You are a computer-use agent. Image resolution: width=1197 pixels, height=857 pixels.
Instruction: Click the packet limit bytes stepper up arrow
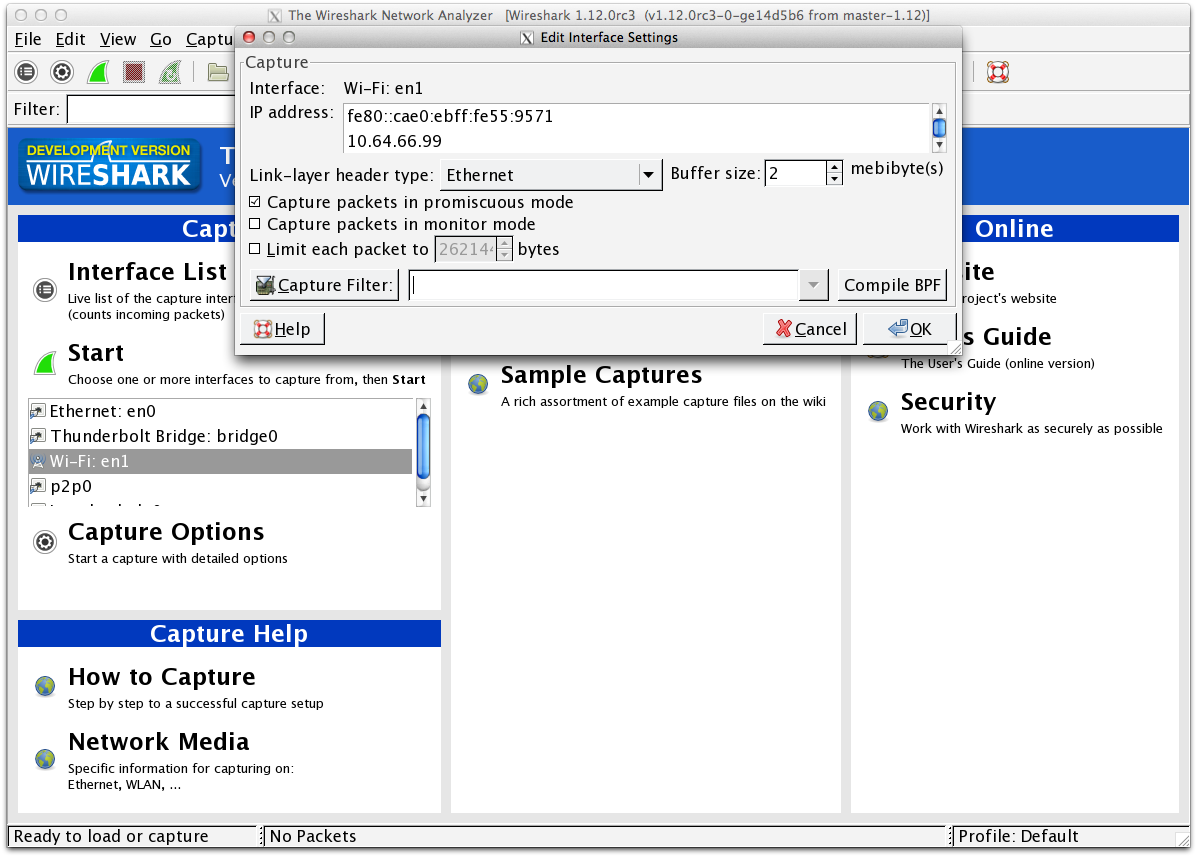point(505,243)
